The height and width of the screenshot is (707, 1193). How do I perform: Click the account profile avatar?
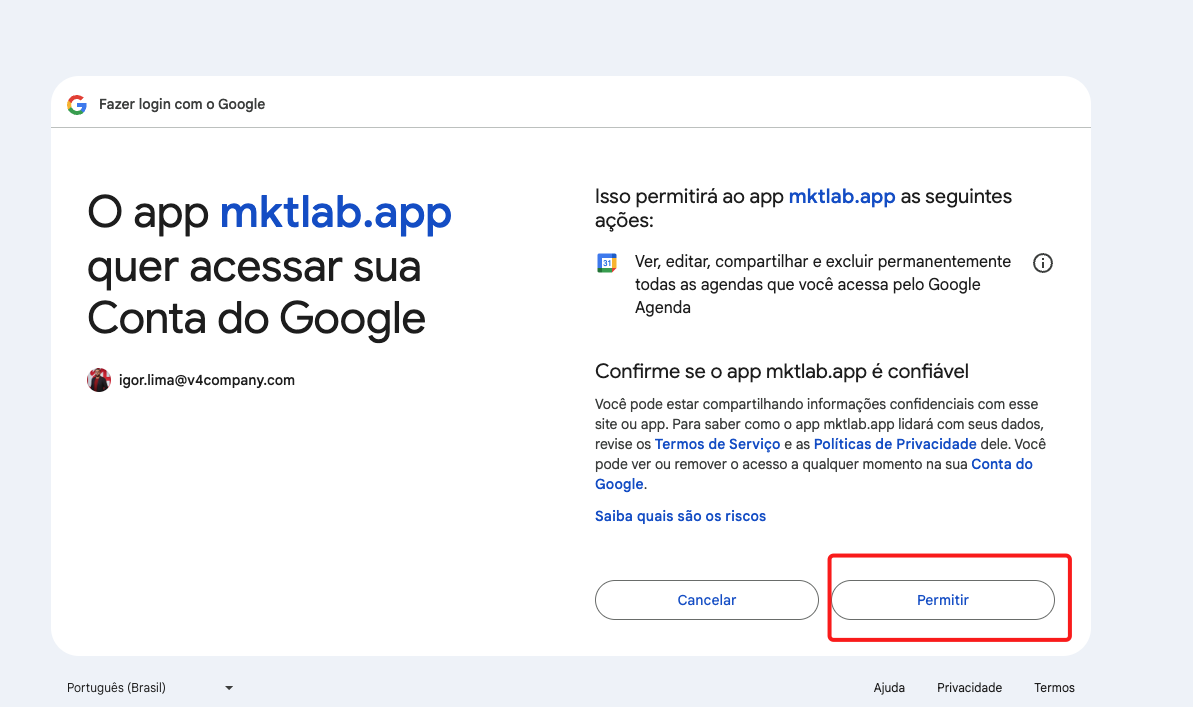pos(99,380)
